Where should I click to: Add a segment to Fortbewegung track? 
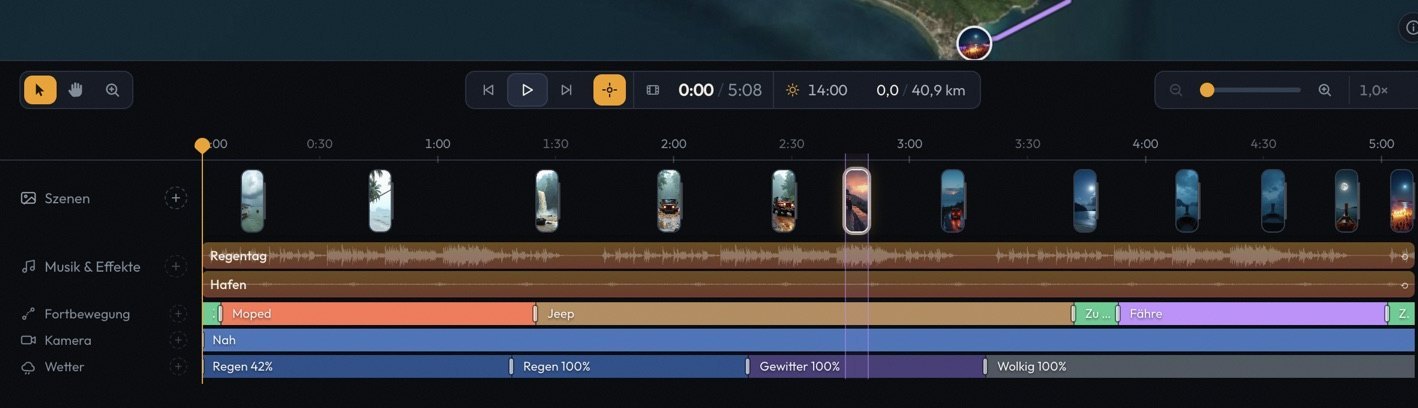pos(178,314)
